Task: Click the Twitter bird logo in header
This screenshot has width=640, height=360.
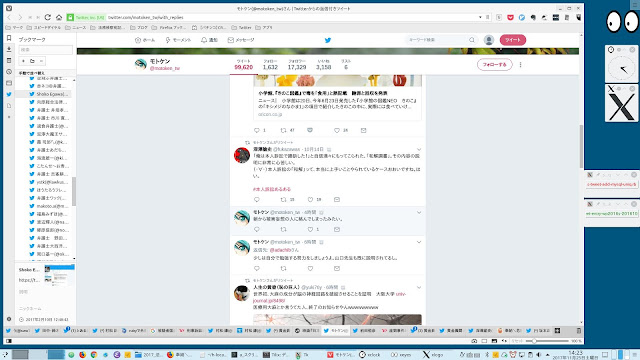Action: [328, 40]
